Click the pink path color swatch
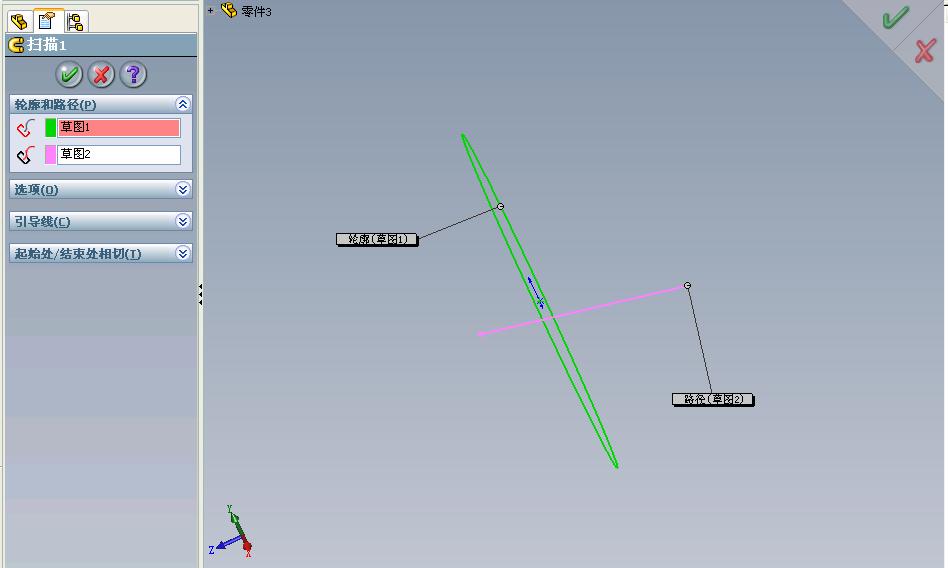The height and width of the screenshot is (568, 948). pos(50,155)
